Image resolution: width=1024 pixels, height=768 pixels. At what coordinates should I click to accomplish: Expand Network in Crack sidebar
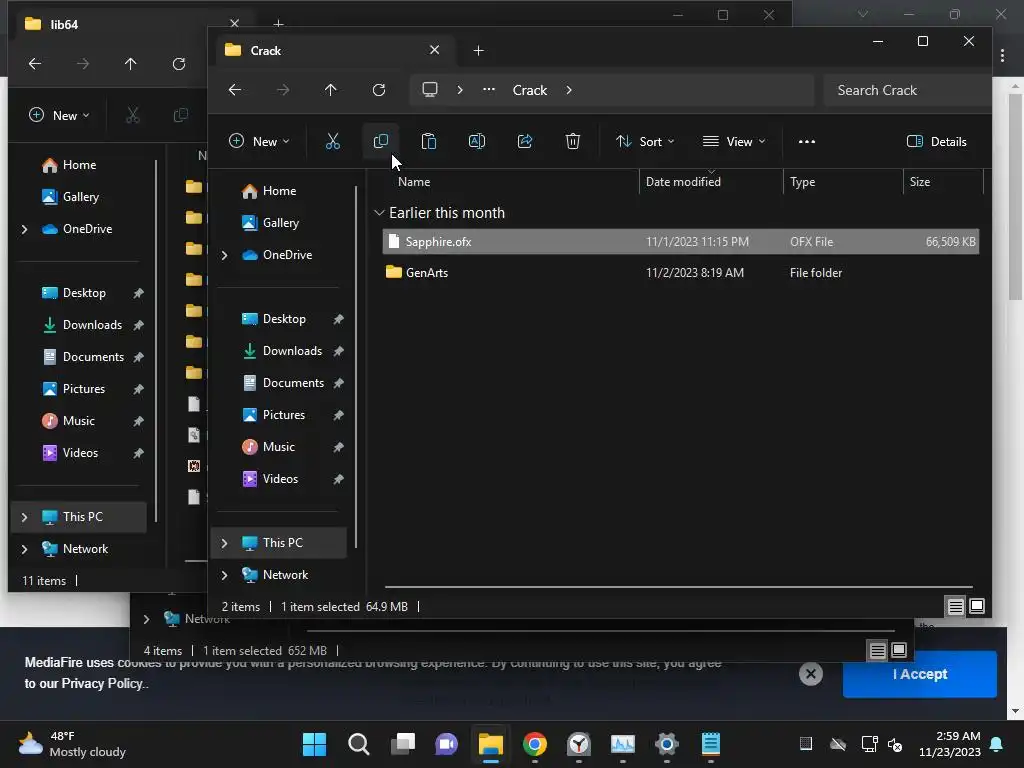tap(224, 575)
